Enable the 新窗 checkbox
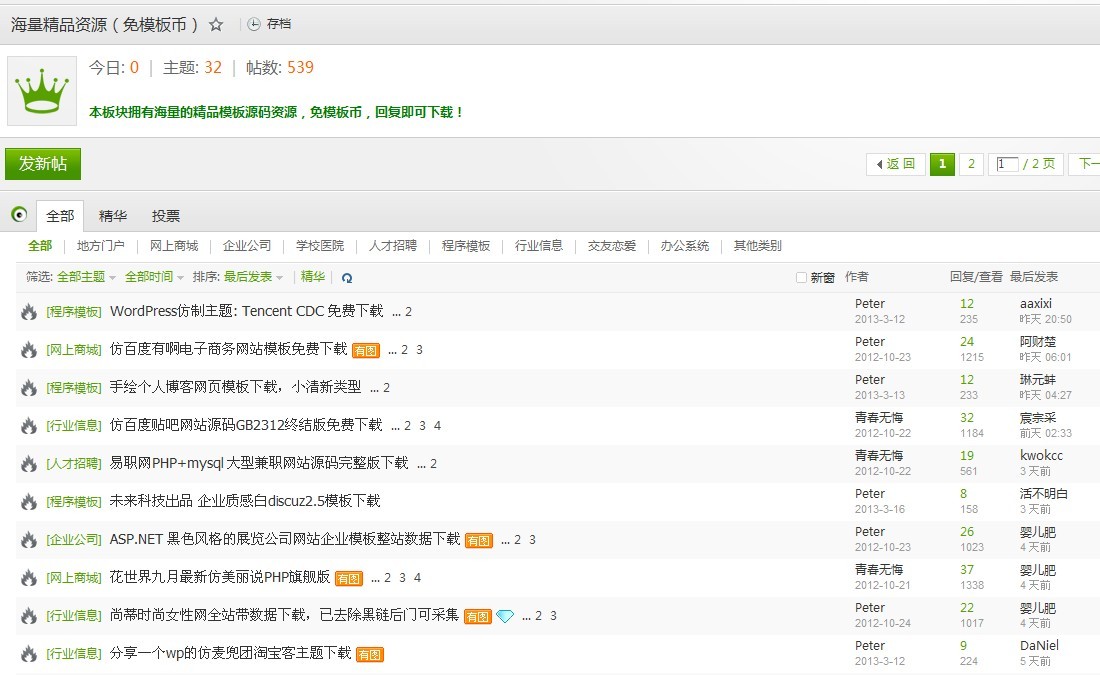 [x=801, y=278]
